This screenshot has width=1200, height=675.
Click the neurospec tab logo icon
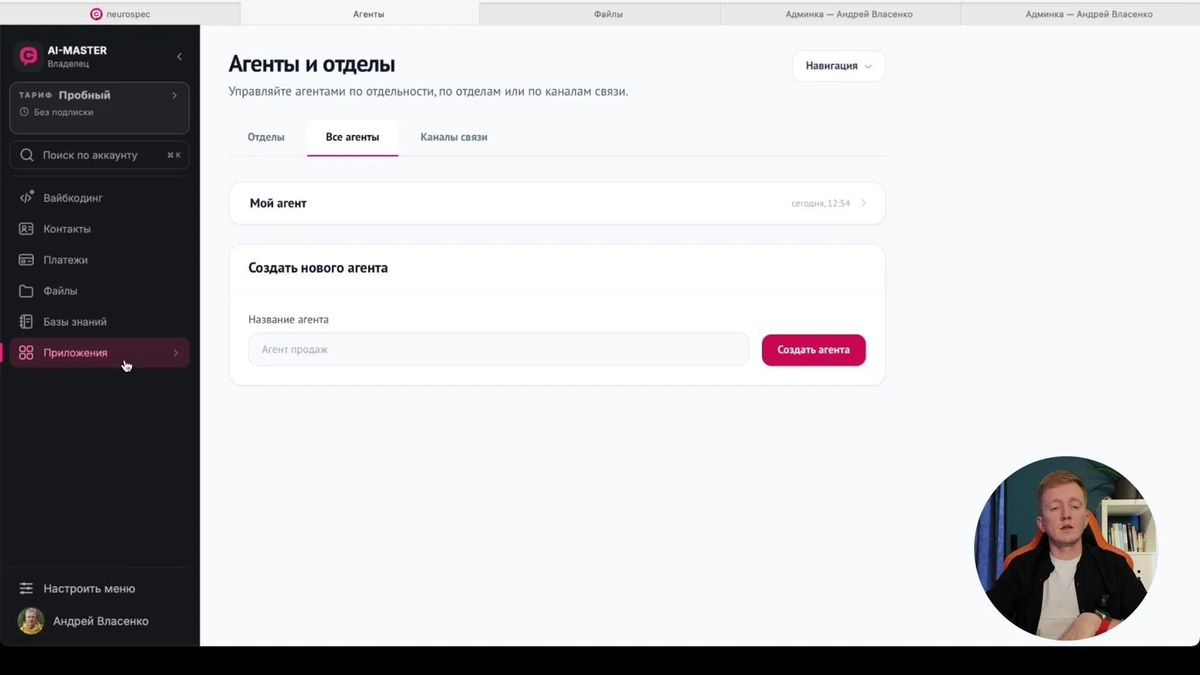coord(96,14)
